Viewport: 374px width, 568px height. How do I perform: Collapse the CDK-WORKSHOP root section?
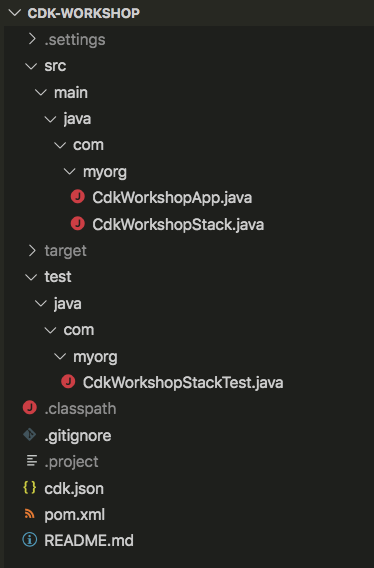tap(14, 13)
